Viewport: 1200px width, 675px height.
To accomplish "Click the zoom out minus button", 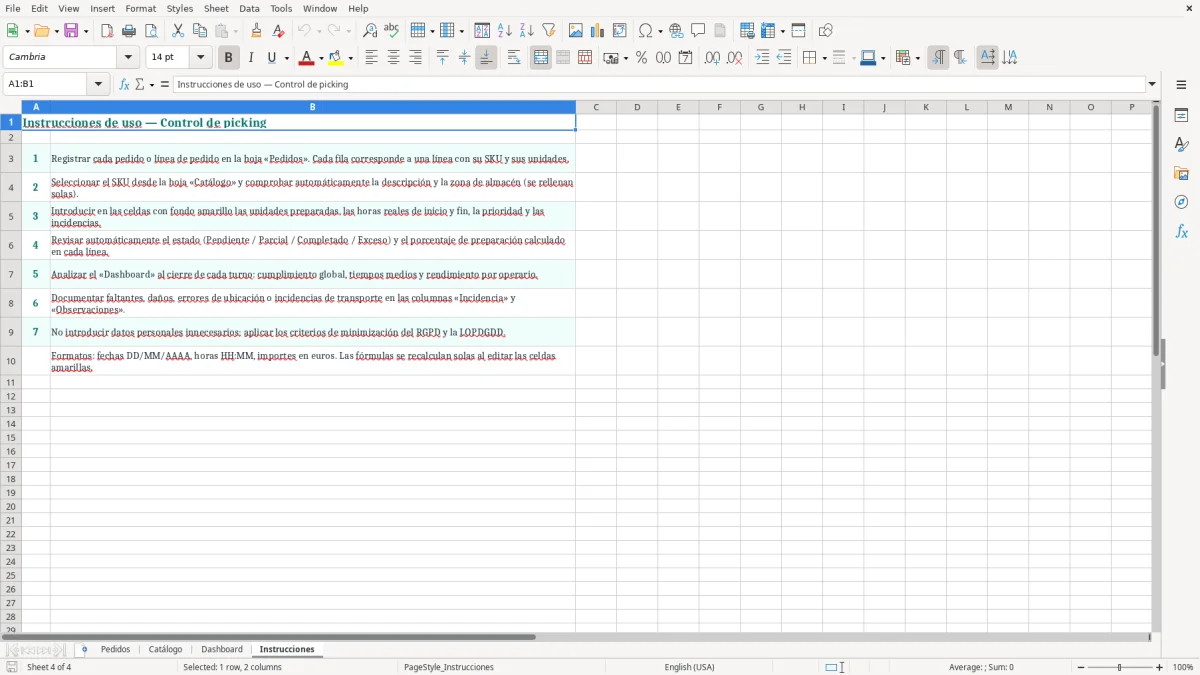I will (1081, 667).
